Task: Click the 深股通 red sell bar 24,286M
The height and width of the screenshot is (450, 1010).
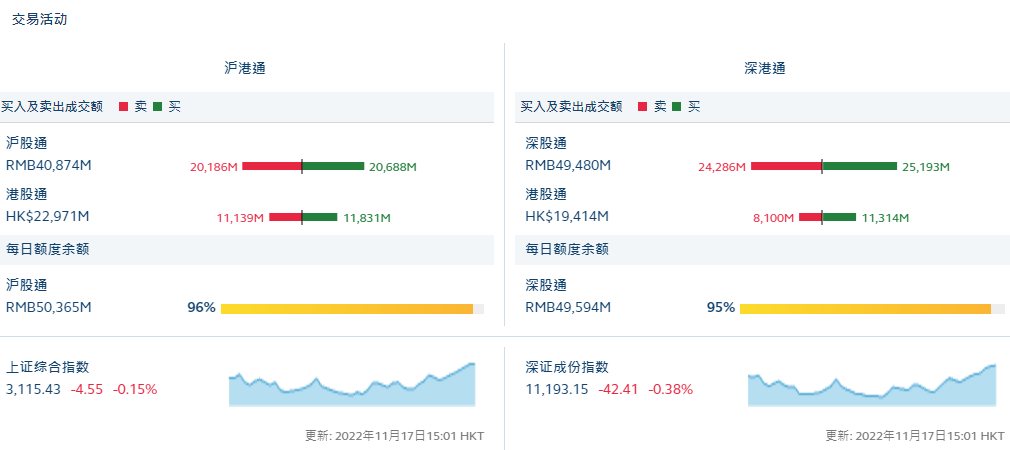Action: coord(785,166)
